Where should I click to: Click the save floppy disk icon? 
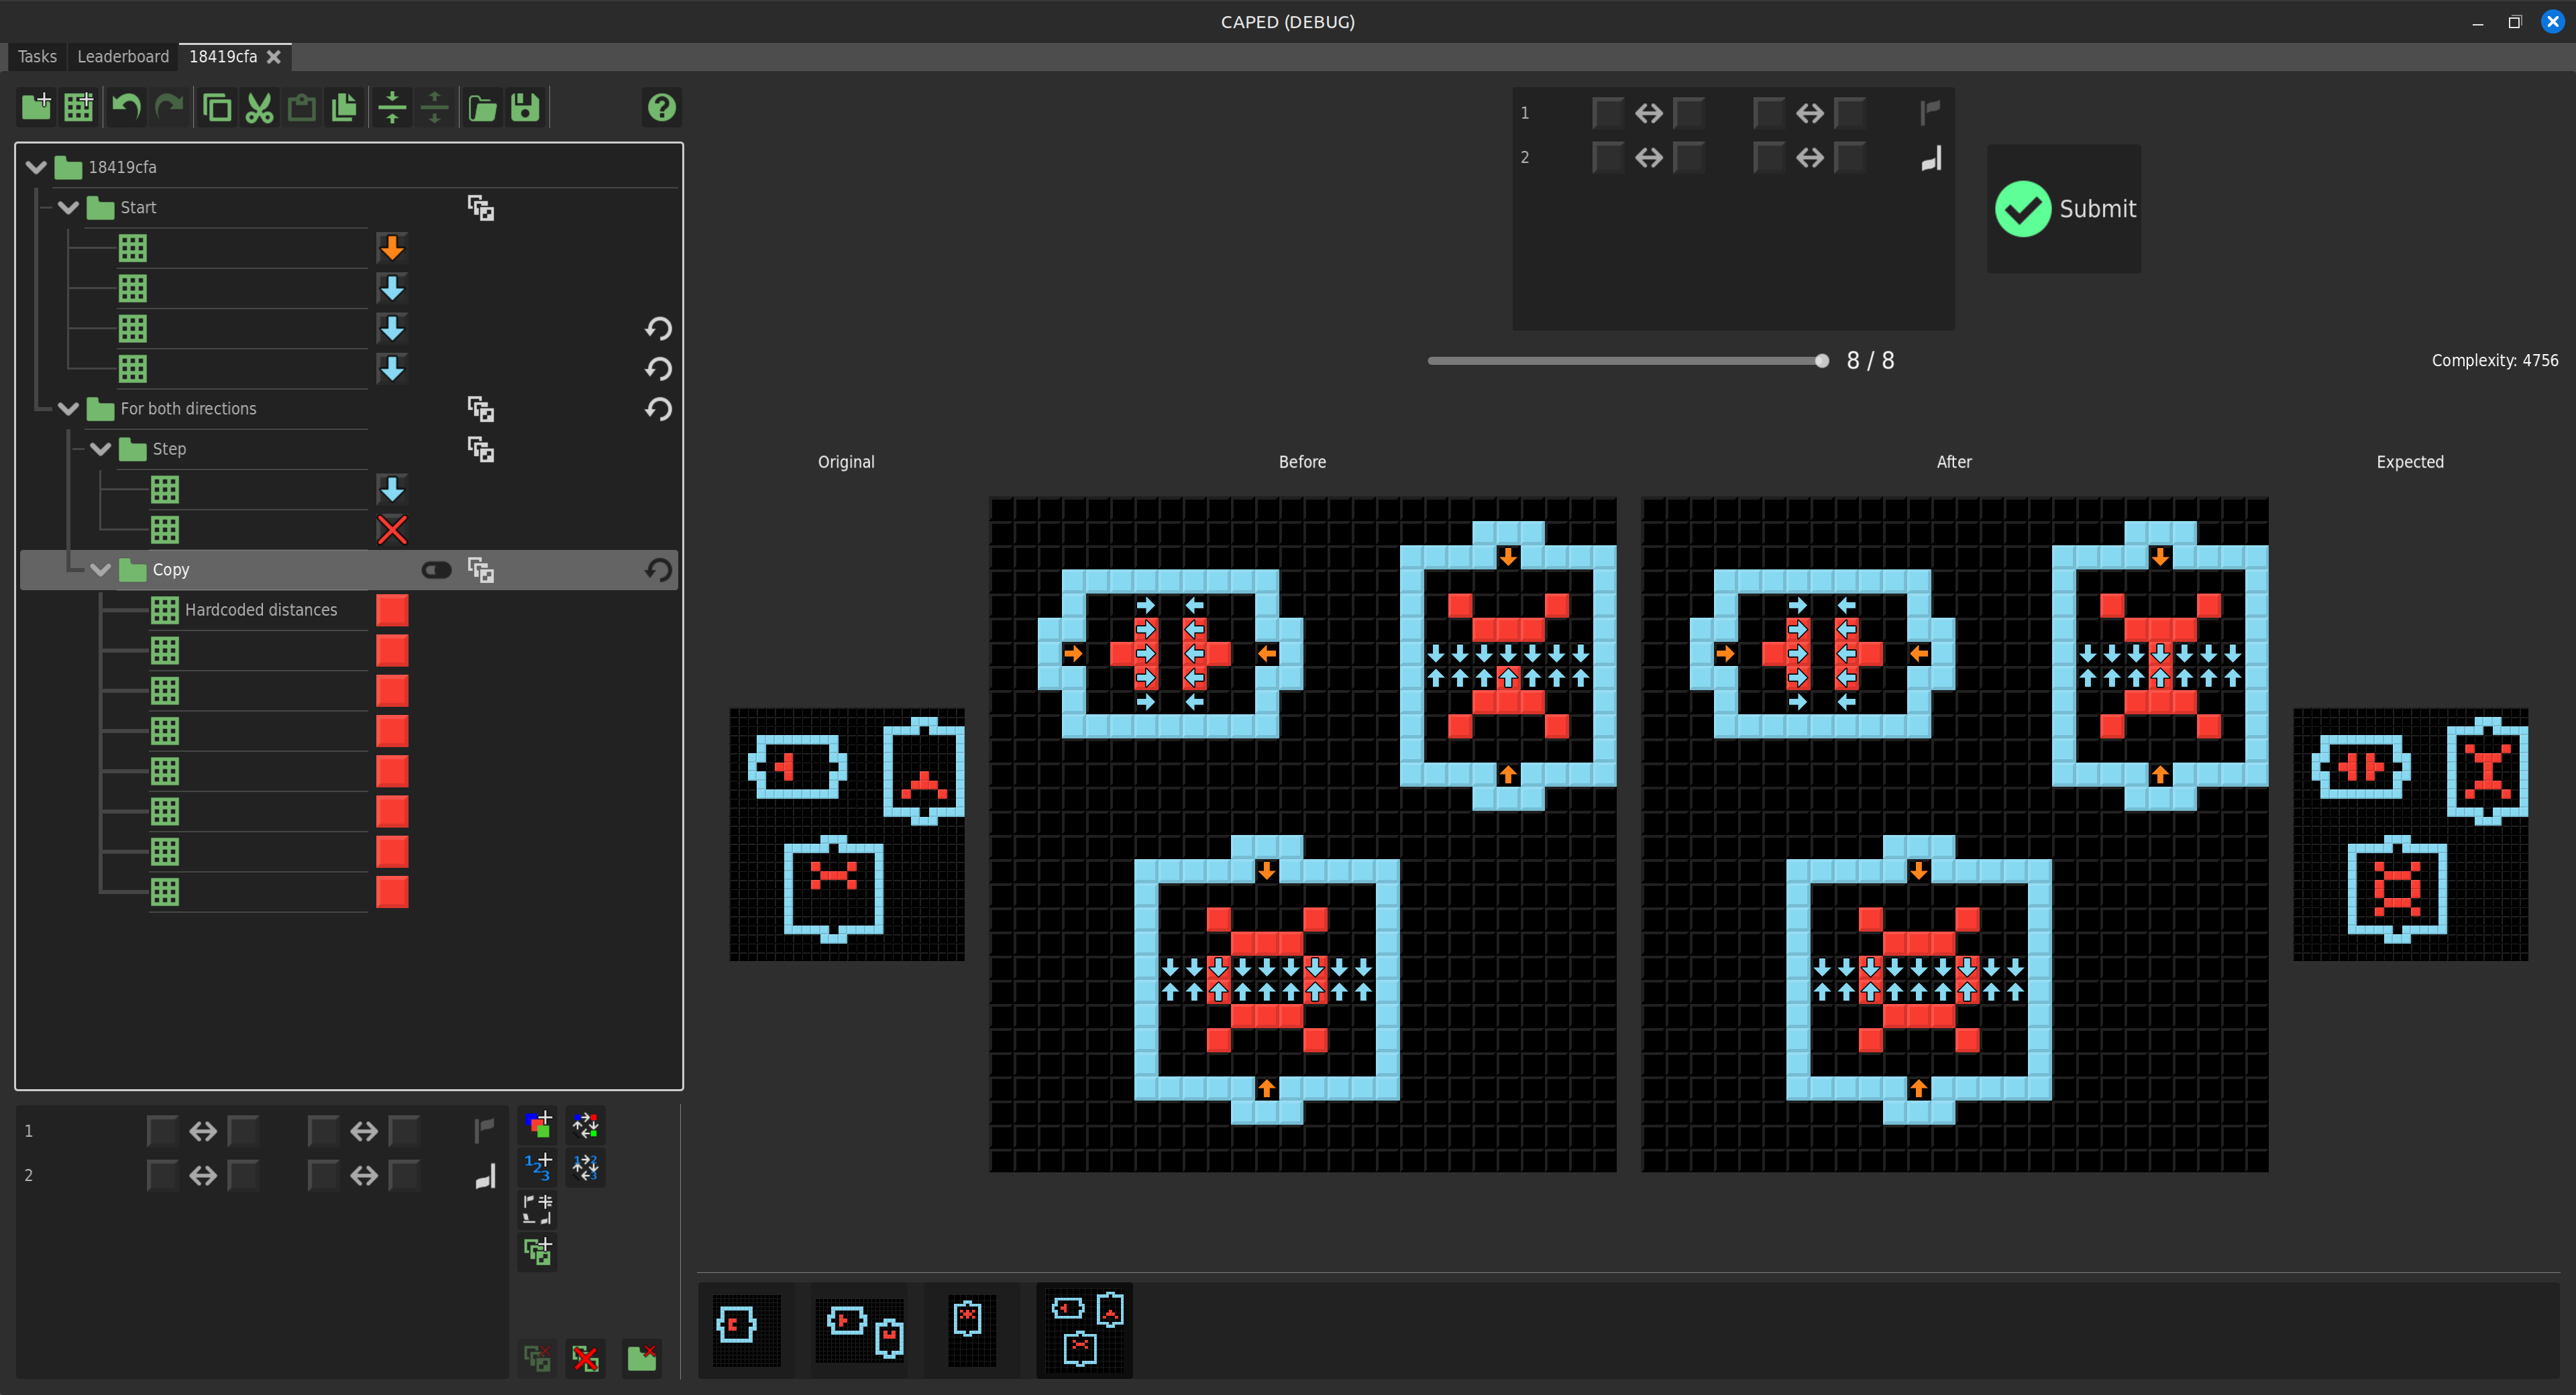(x=525, y=107)
